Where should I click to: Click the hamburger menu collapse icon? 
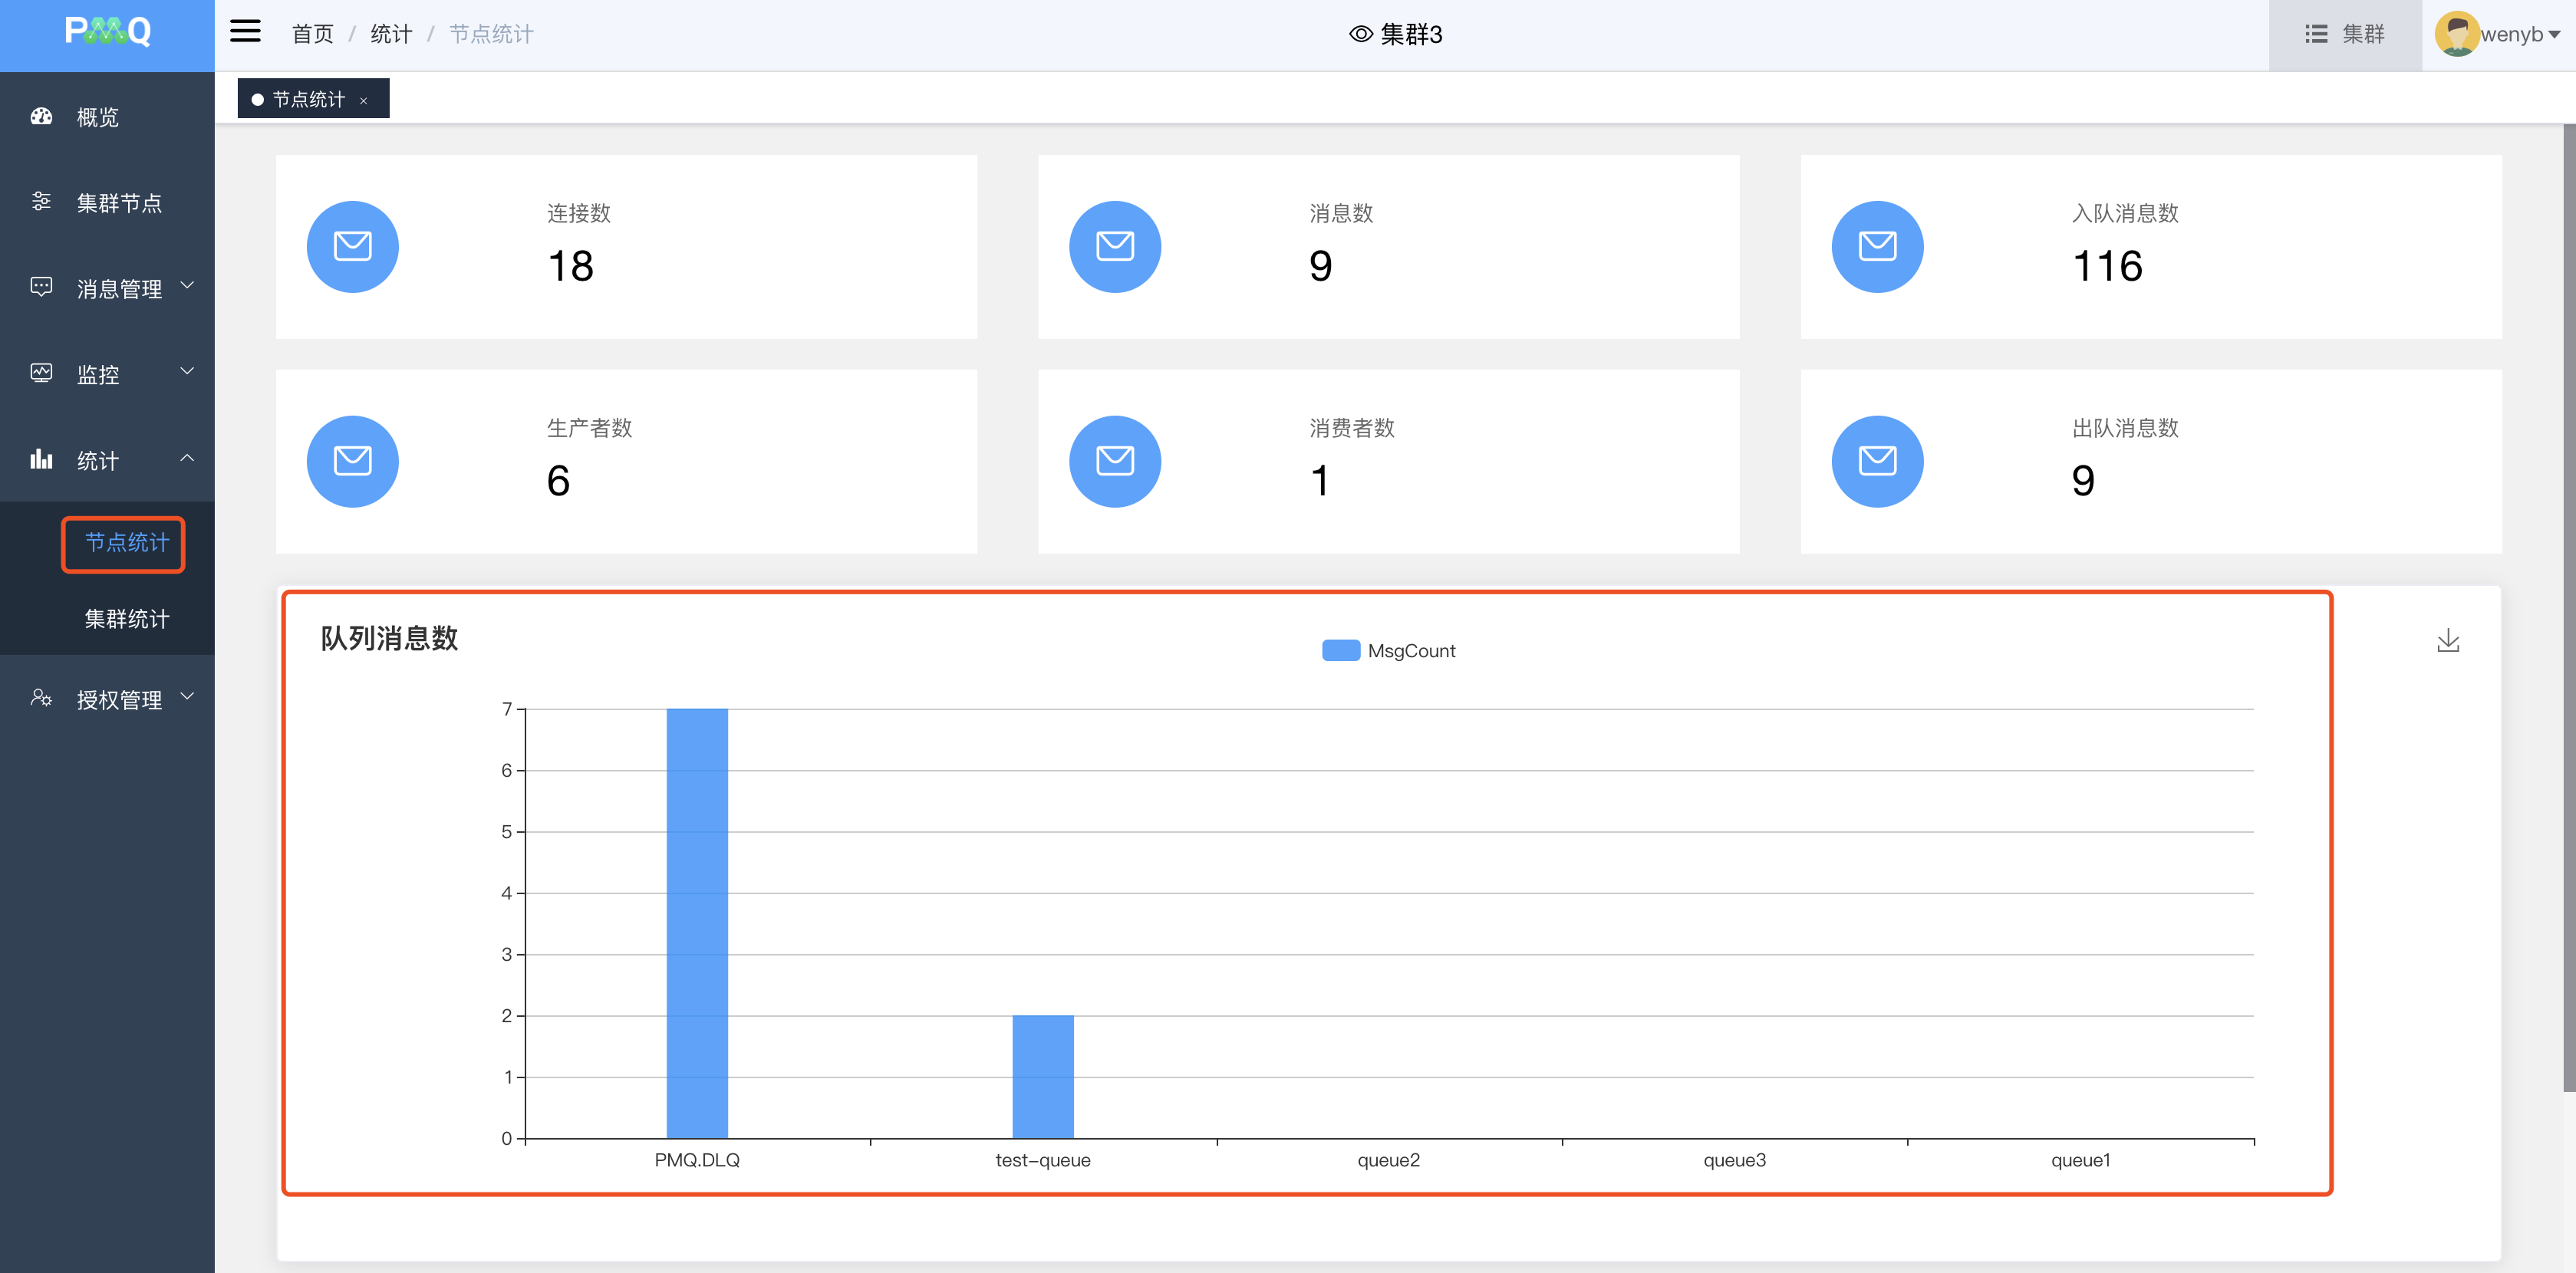point(245,32)
